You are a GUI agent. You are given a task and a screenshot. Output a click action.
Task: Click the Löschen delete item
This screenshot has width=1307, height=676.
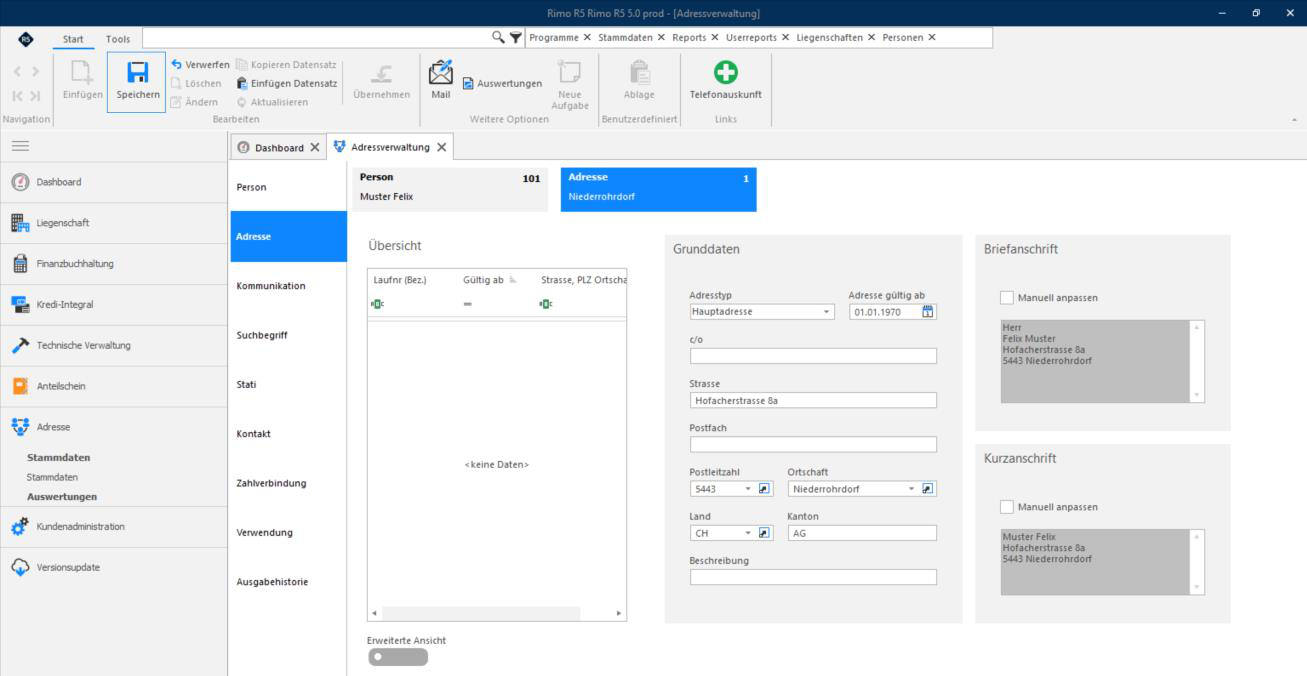click(194, 83)
